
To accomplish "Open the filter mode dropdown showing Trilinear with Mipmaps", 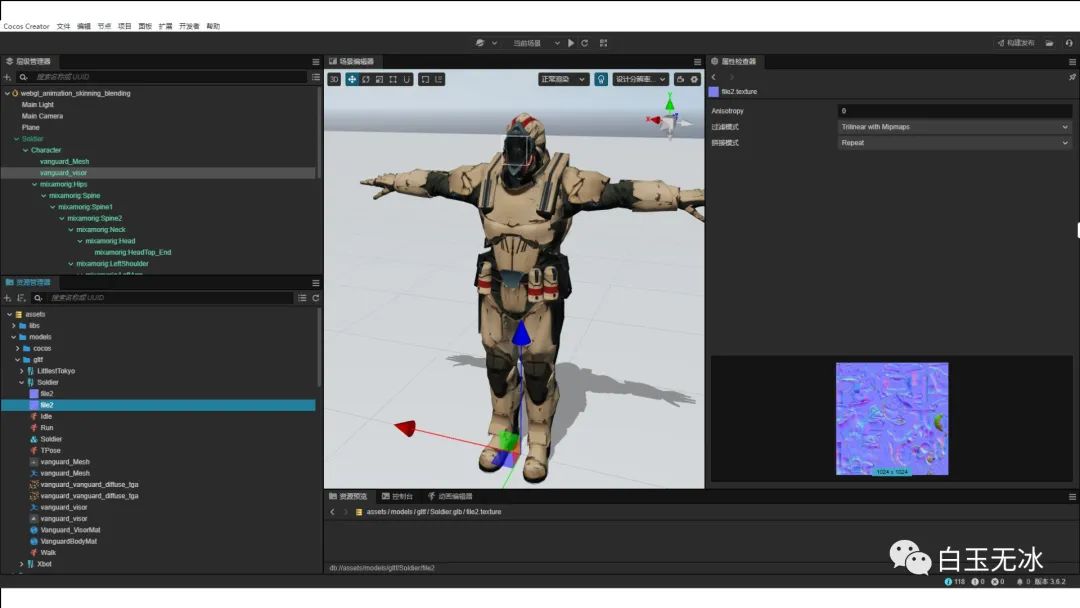I will click(x=954, y=127).
